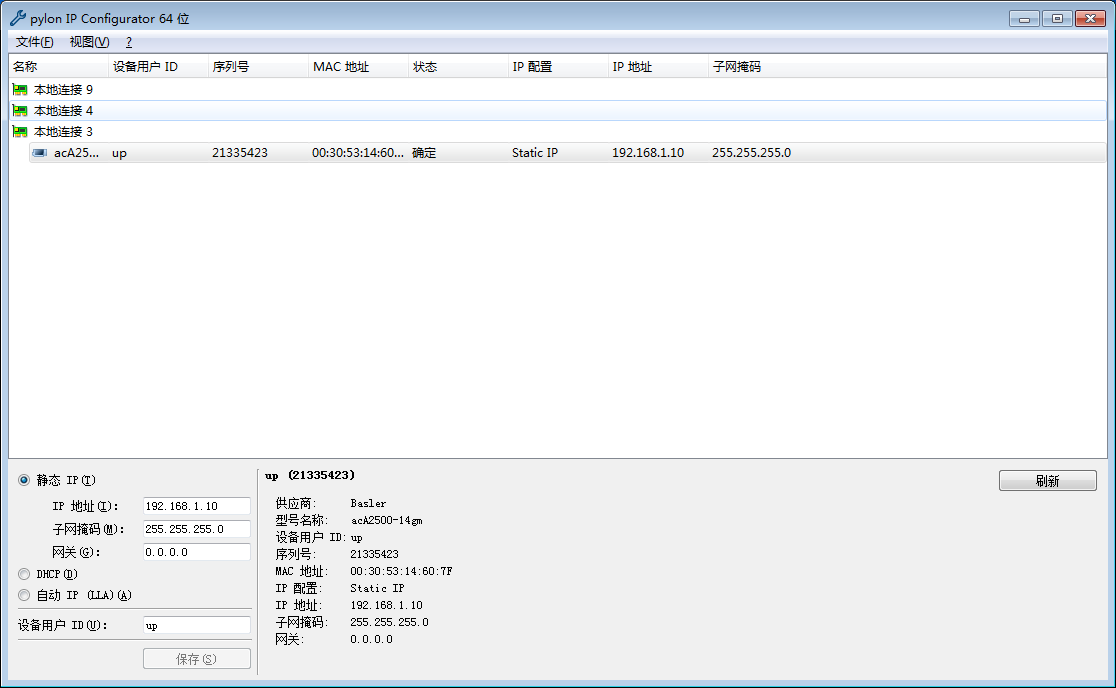1116x688 pixels.
Task: Click the IP 地址 input field
Action: [x=196, y=506]
